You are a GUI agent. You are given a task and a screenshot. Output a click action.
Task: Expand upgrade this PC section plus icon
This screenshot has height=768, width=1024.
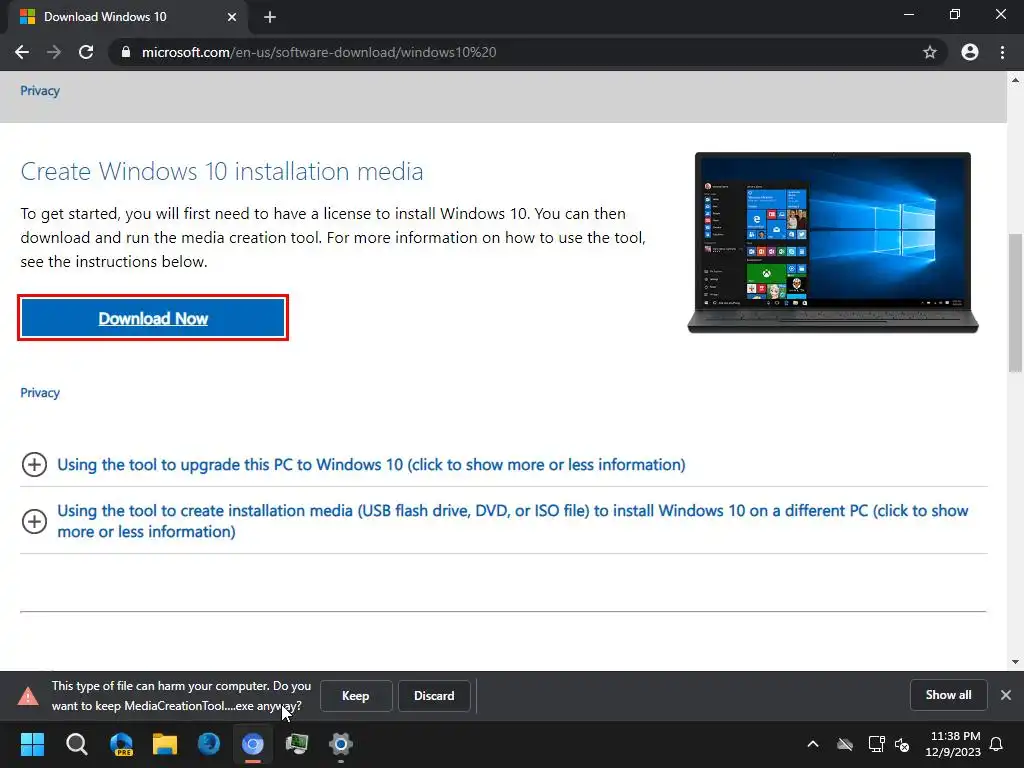(34, 464)
